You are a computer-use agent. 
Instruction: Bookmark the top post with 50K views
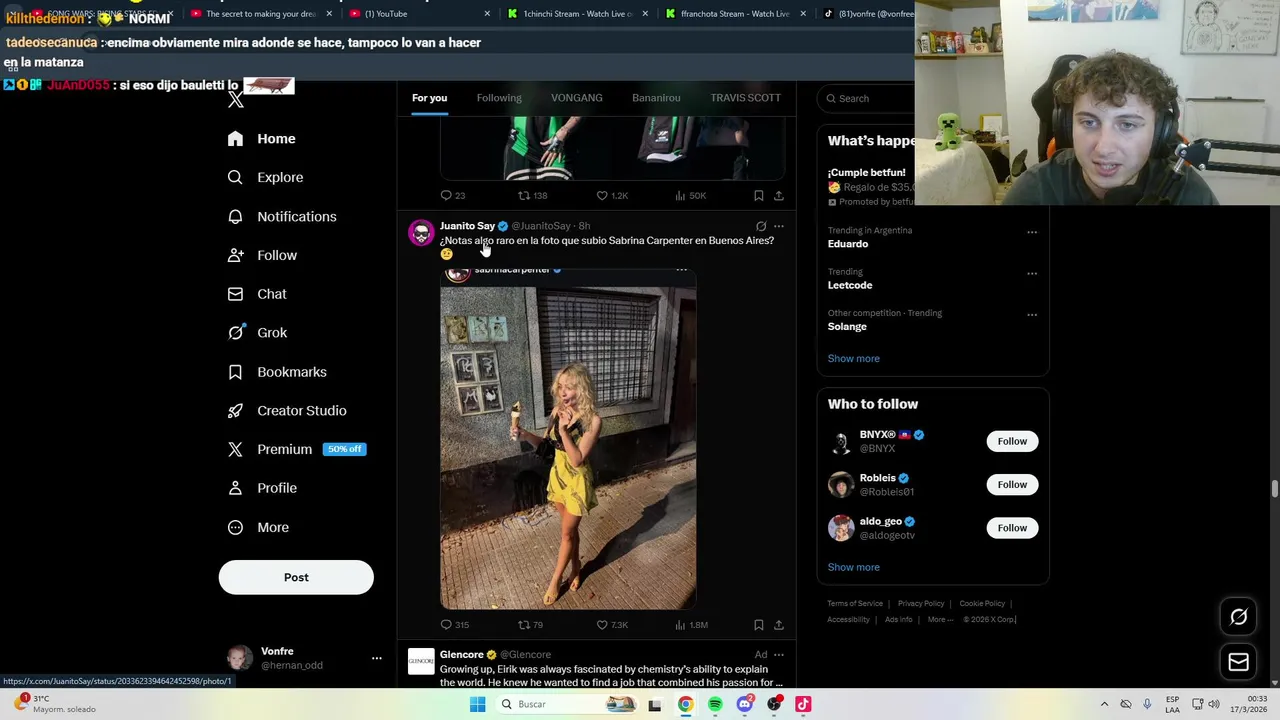758,195
